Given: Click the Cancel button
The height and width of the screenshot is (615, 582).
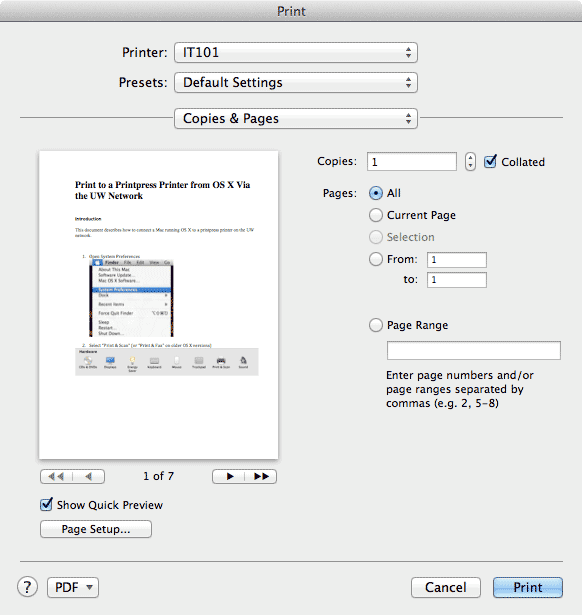Looking at the screenshot, I should point(446,587).
